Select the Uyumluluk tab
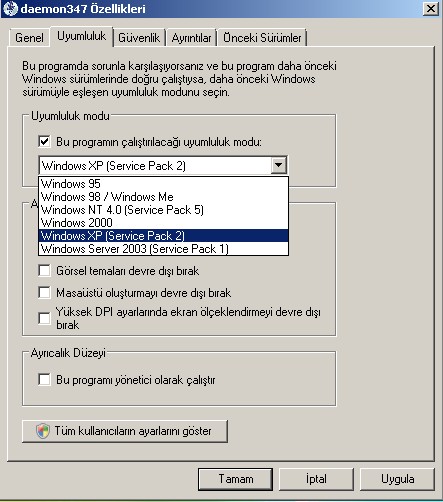Image resolution: width=443 pixels, height=502 pixels. (81, 36)
